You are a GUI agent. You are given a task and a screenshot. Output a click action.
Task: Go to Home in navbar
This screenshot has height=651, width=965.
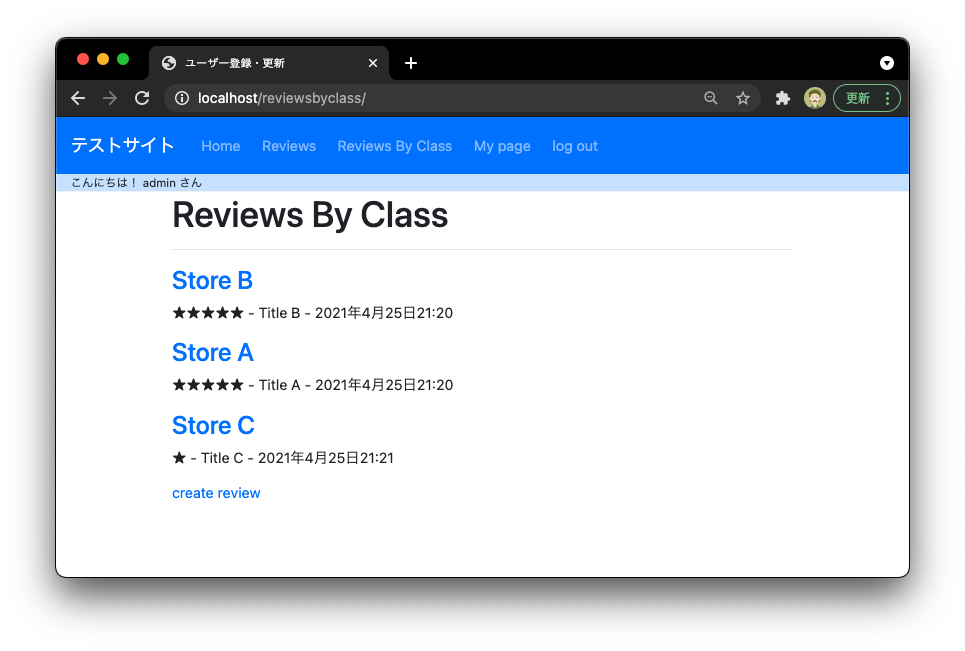coord(220,146)
